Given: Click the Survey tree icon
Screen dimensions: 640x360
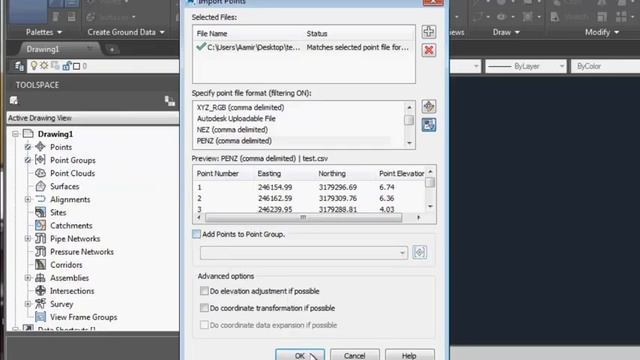Looking at the screenshot, I should click(x=40, y=304).
